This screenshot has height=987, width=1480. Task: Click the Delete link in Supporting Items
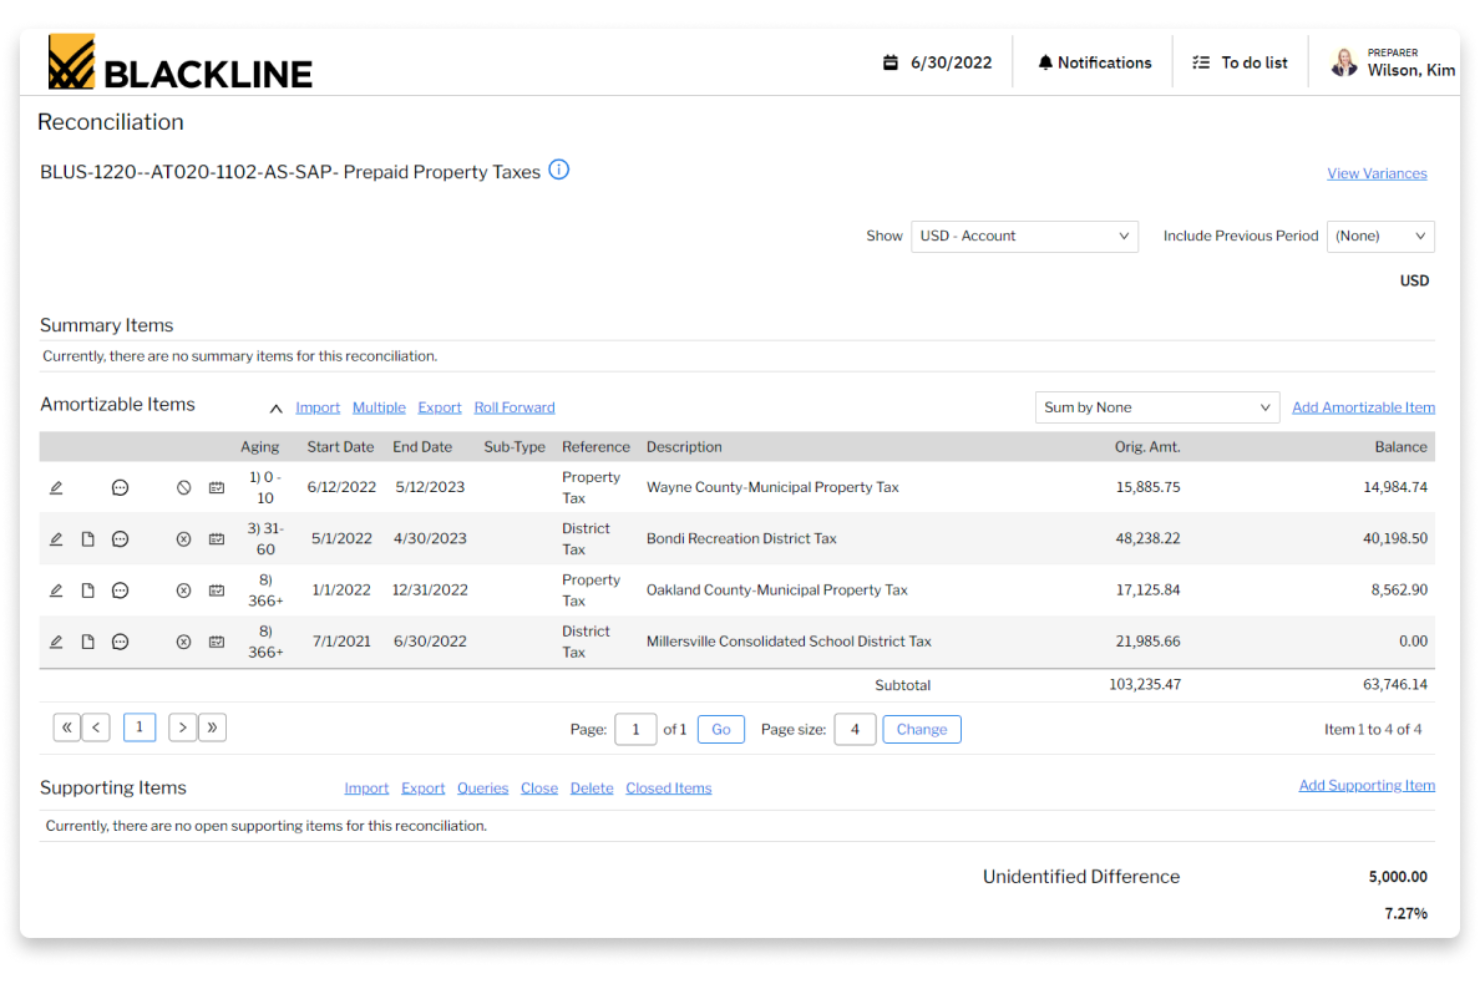pos(592,788)
